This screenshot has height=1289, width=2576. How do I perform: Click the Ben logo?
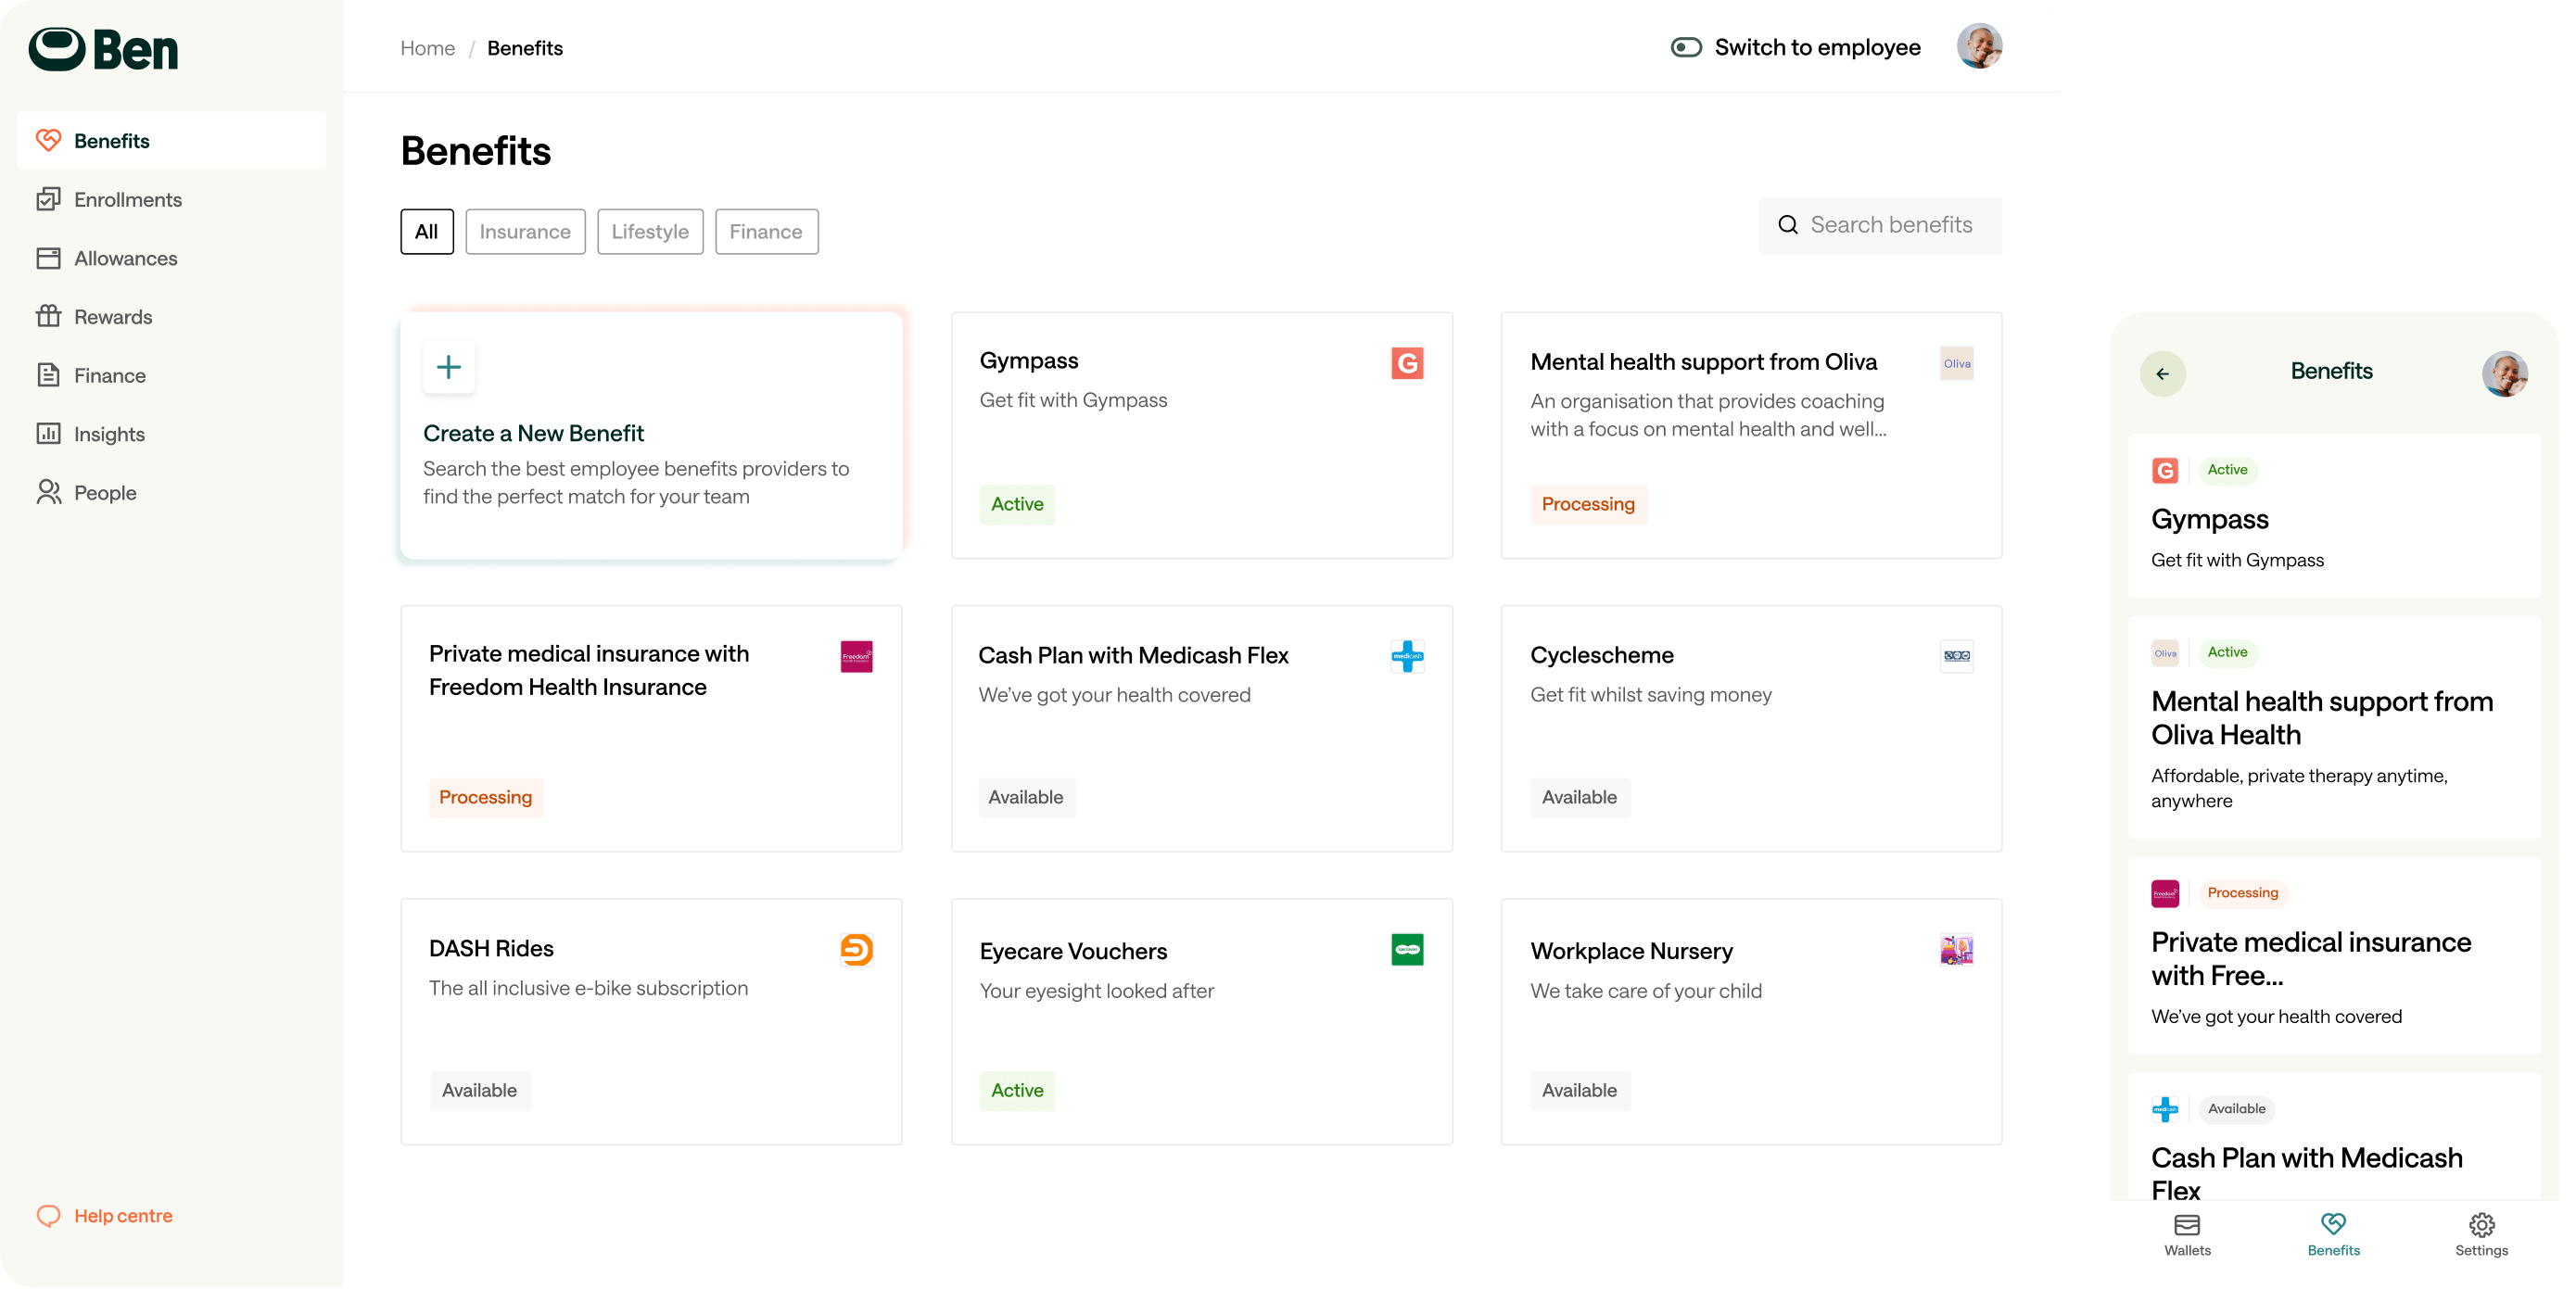(x=103, y=47)
